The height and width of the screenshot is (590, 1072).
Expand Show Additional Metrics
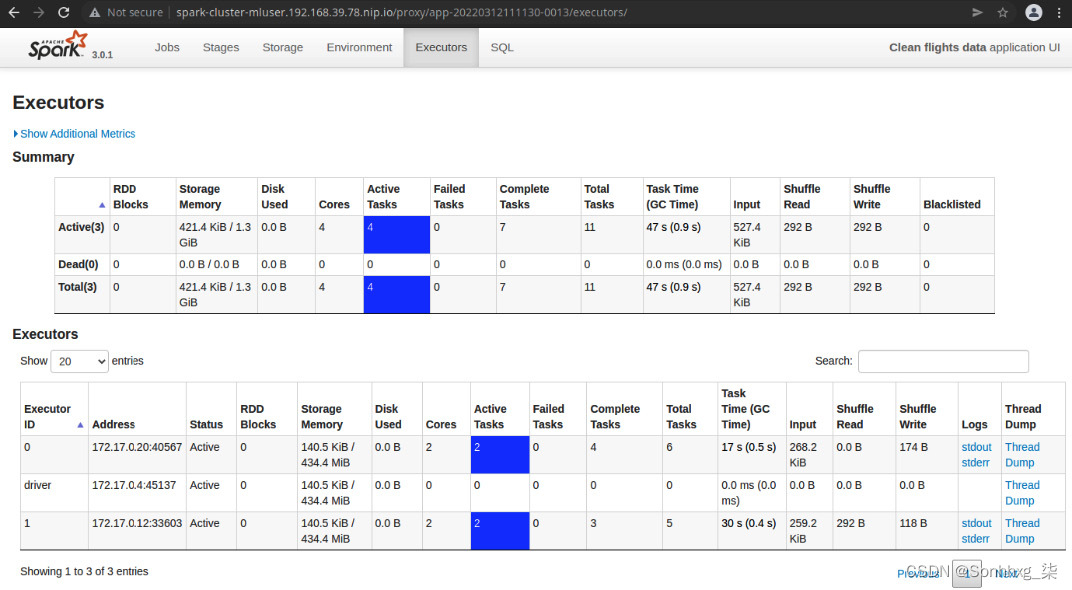pyautogui.click(x=75, y=133)
